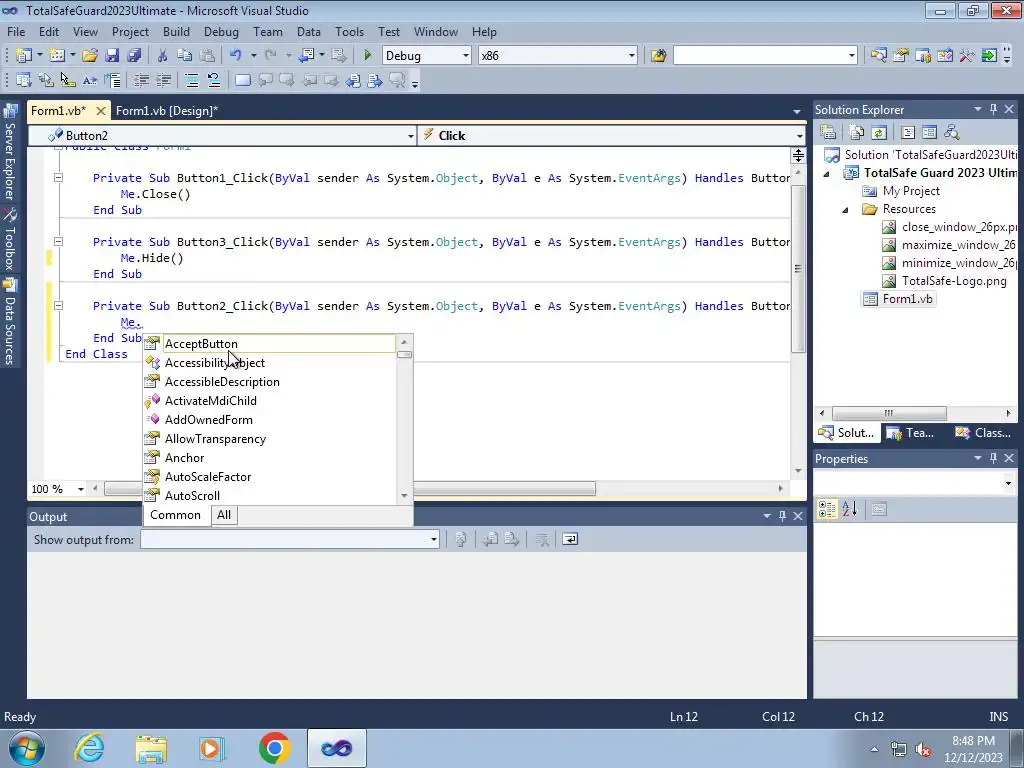
Task: Click the Open File folder icon
Action: 90,56
